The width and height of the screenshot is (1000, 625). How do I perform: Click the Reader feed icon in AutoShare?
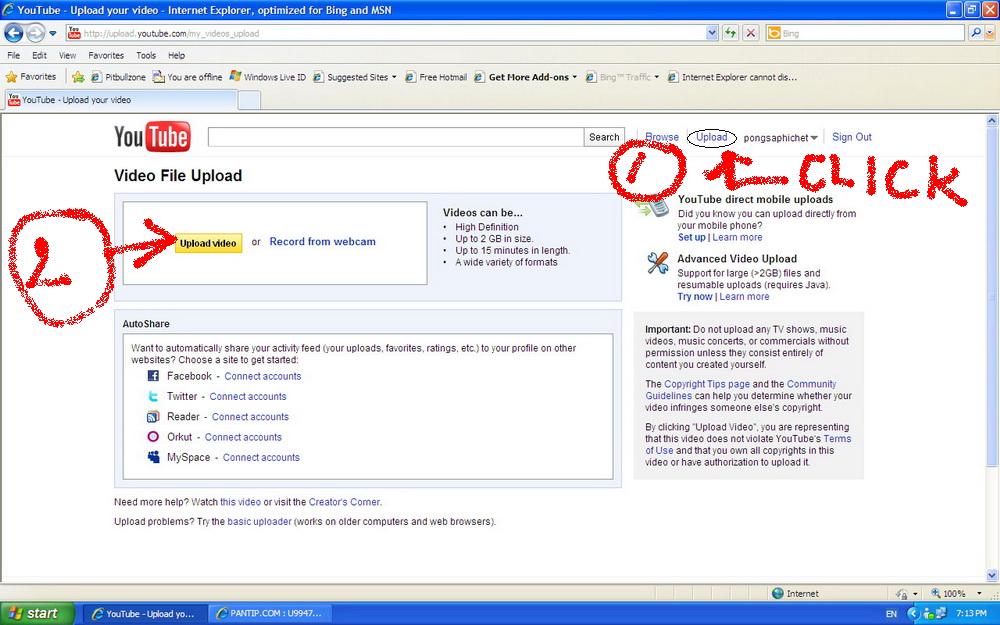[x=153, y=417]
